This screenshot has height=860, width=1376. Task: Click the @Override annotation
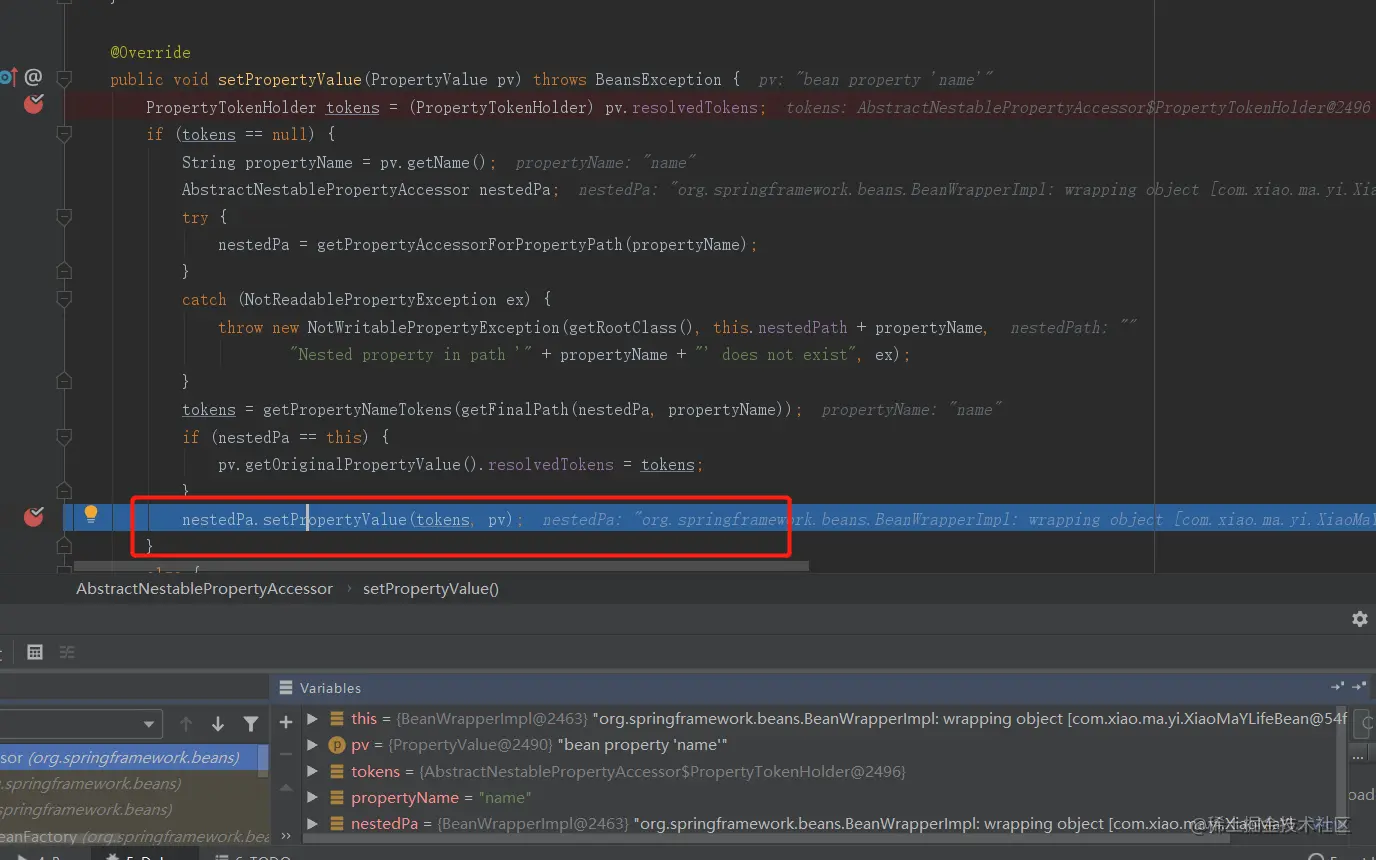click(150, 52)
